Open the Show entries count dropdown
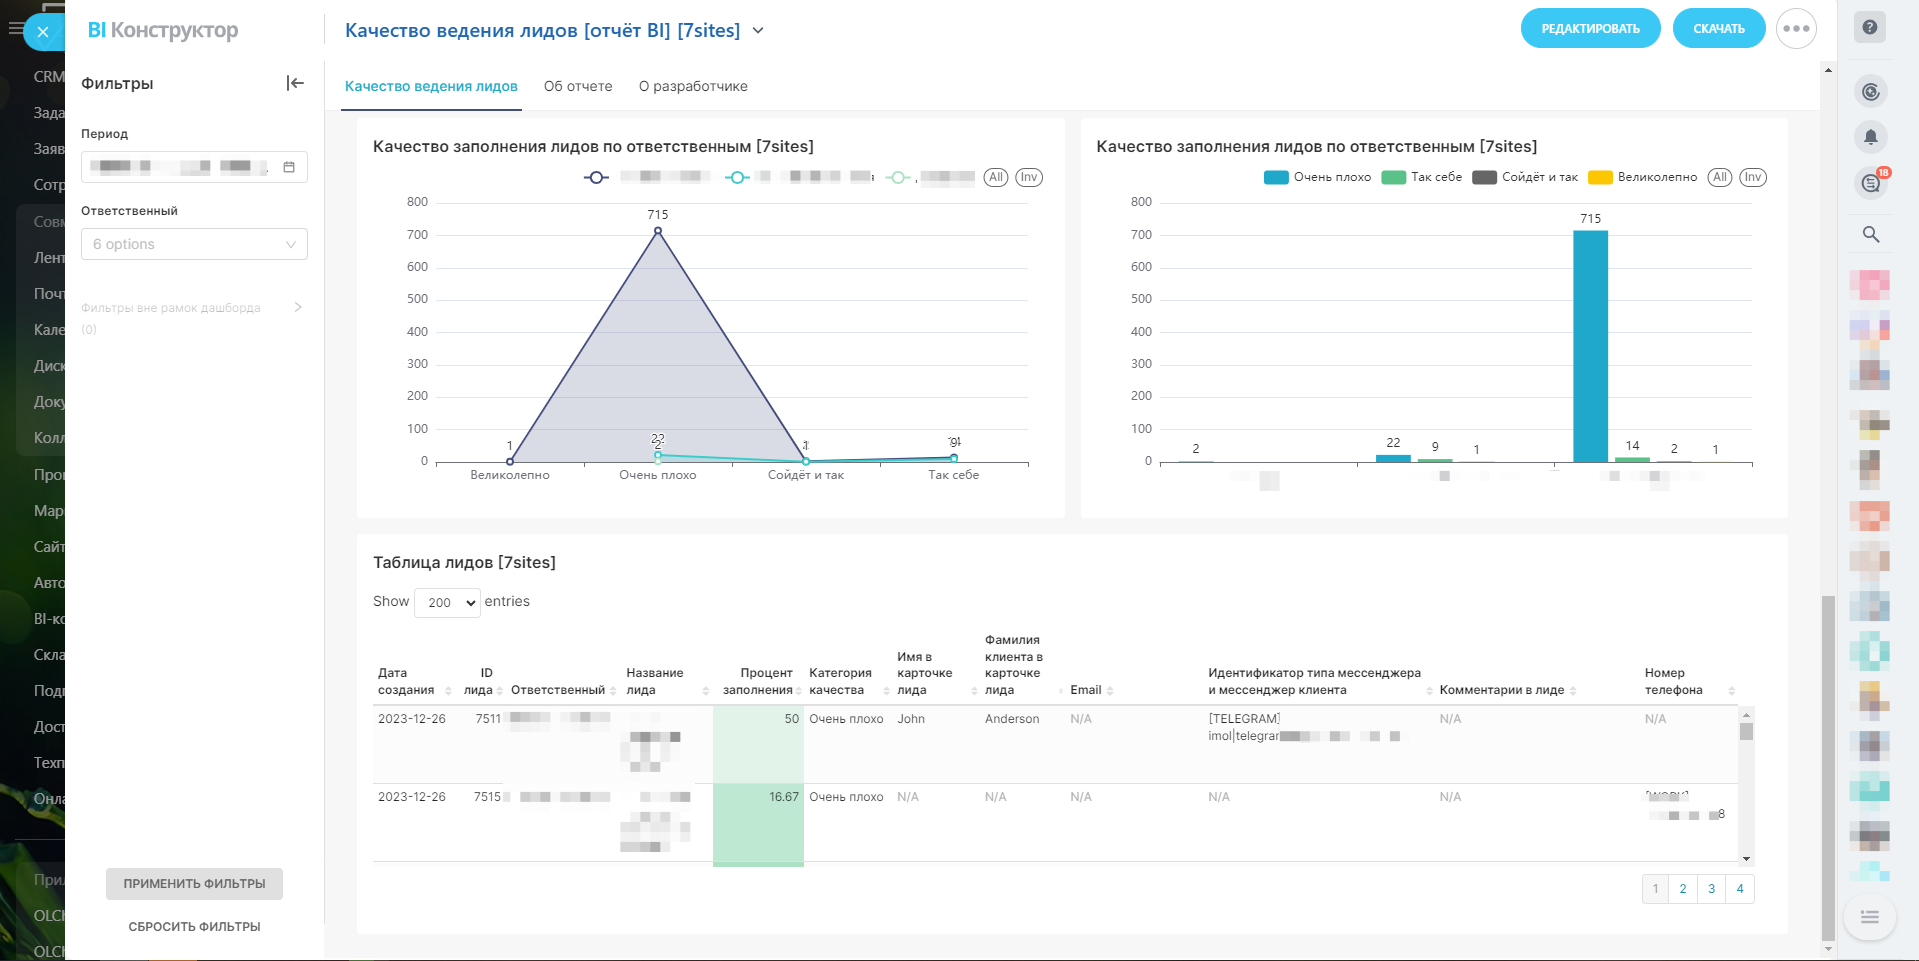The width and height of the screenshot is (1919, 961). click(447, 602)
